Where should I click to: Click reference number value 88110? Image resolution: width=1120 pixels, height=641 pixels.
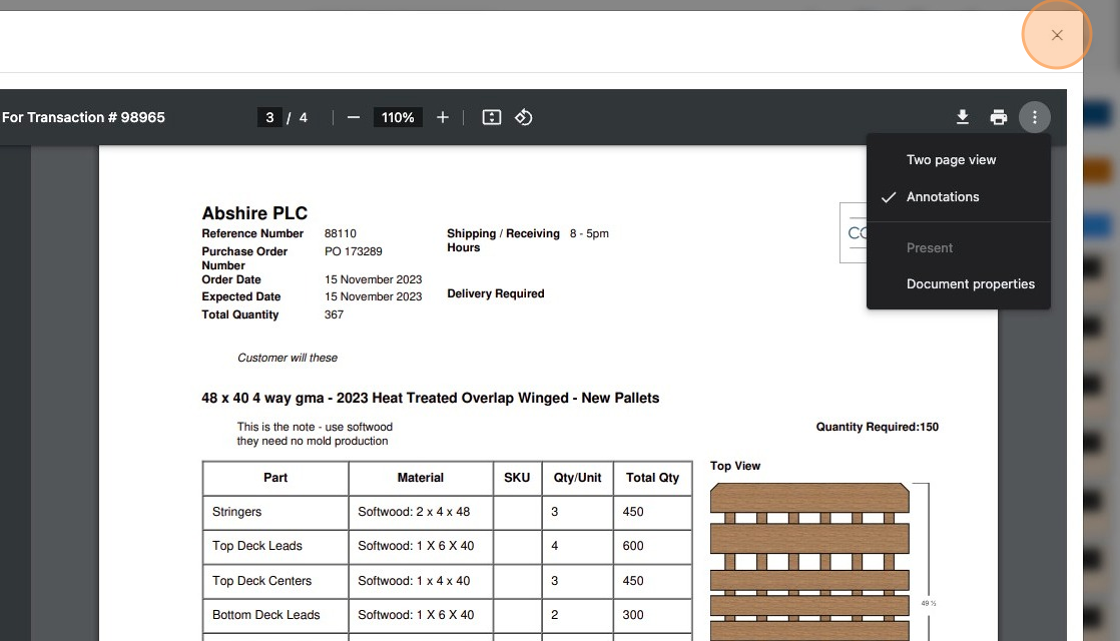[x=340, y=234]
